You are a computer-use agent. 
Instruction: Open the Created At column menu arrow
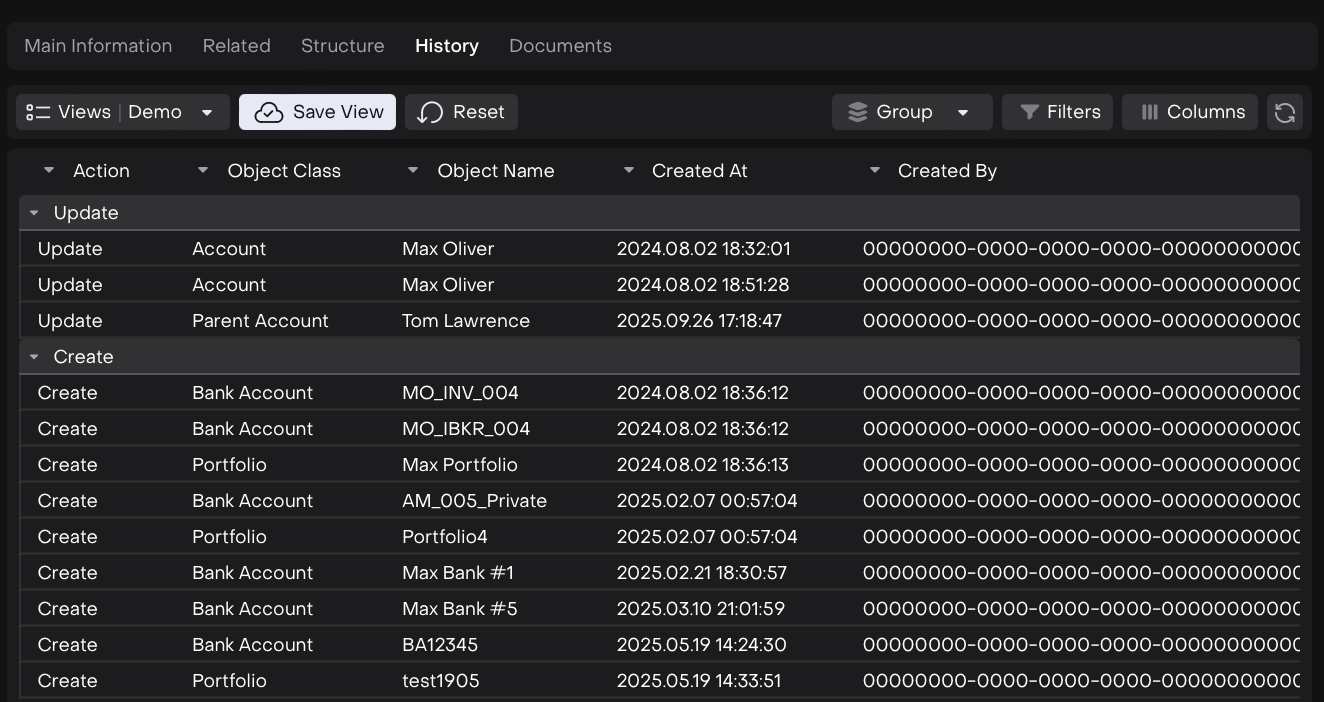(629, 171)
